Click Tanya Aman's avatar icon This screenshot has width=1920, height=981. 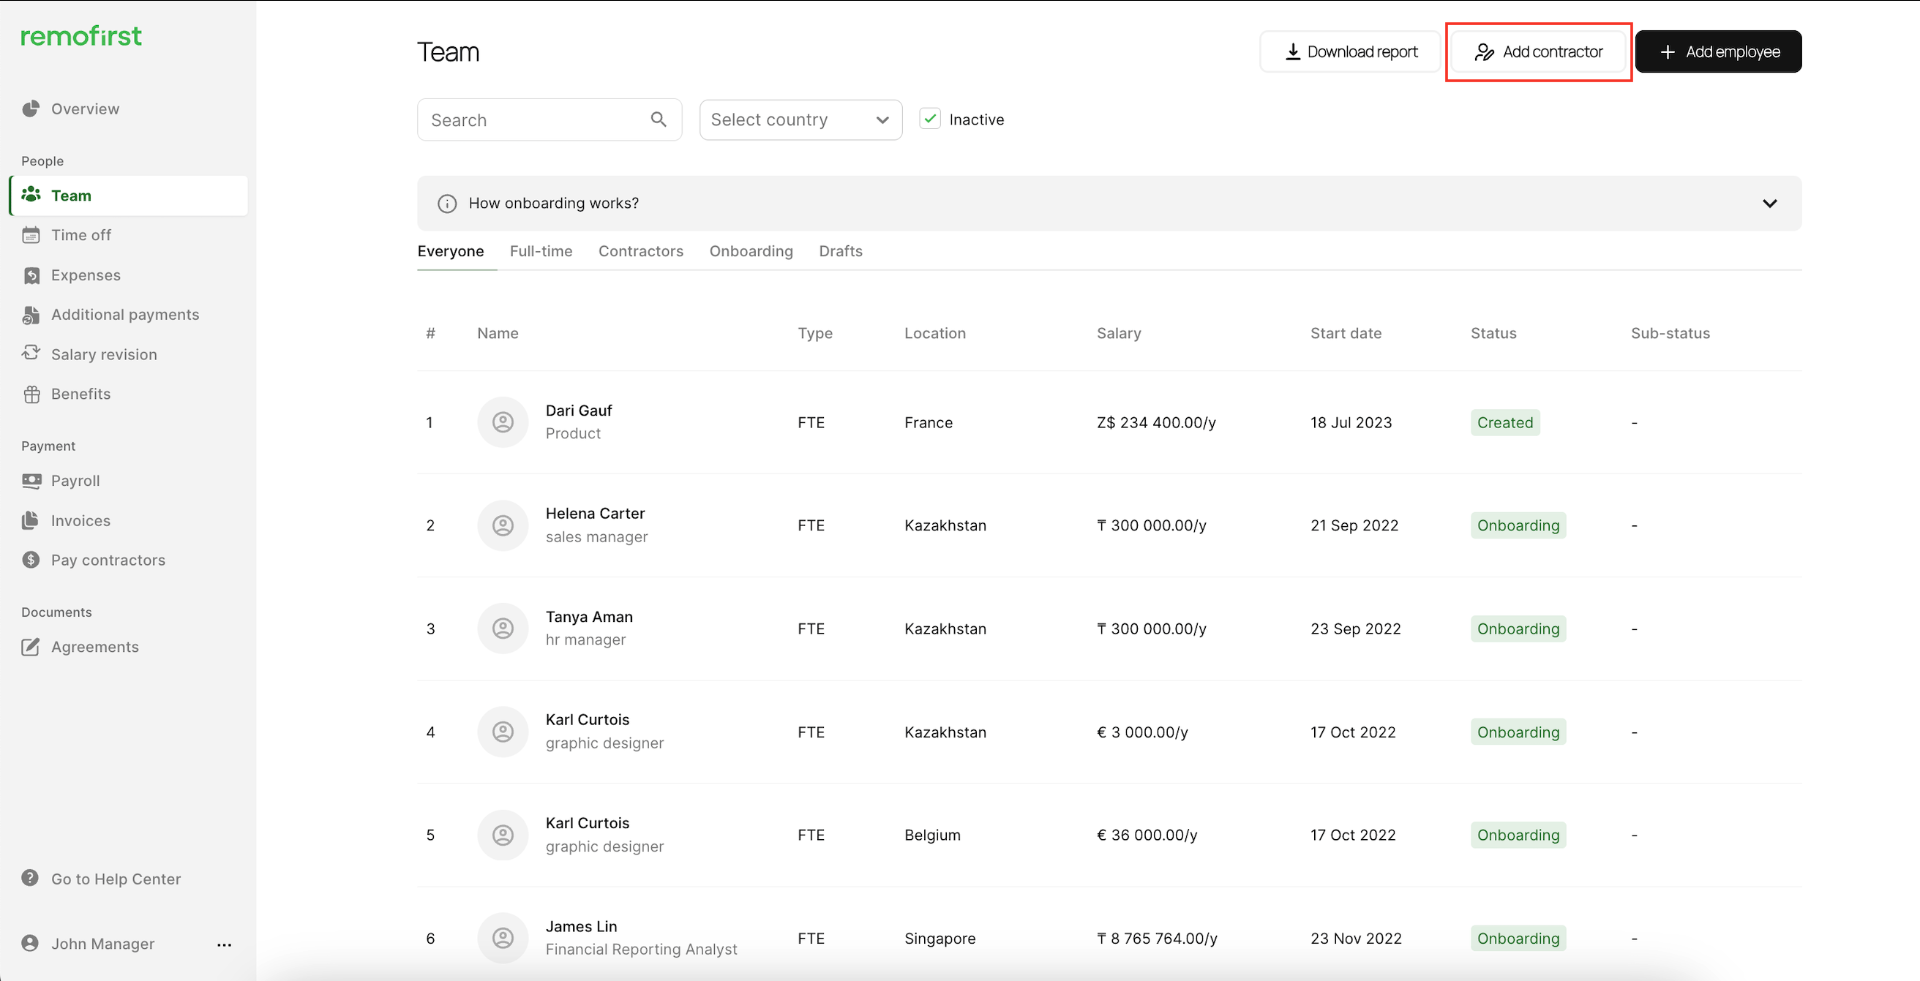pyautogui.click(x=503, y=628)
